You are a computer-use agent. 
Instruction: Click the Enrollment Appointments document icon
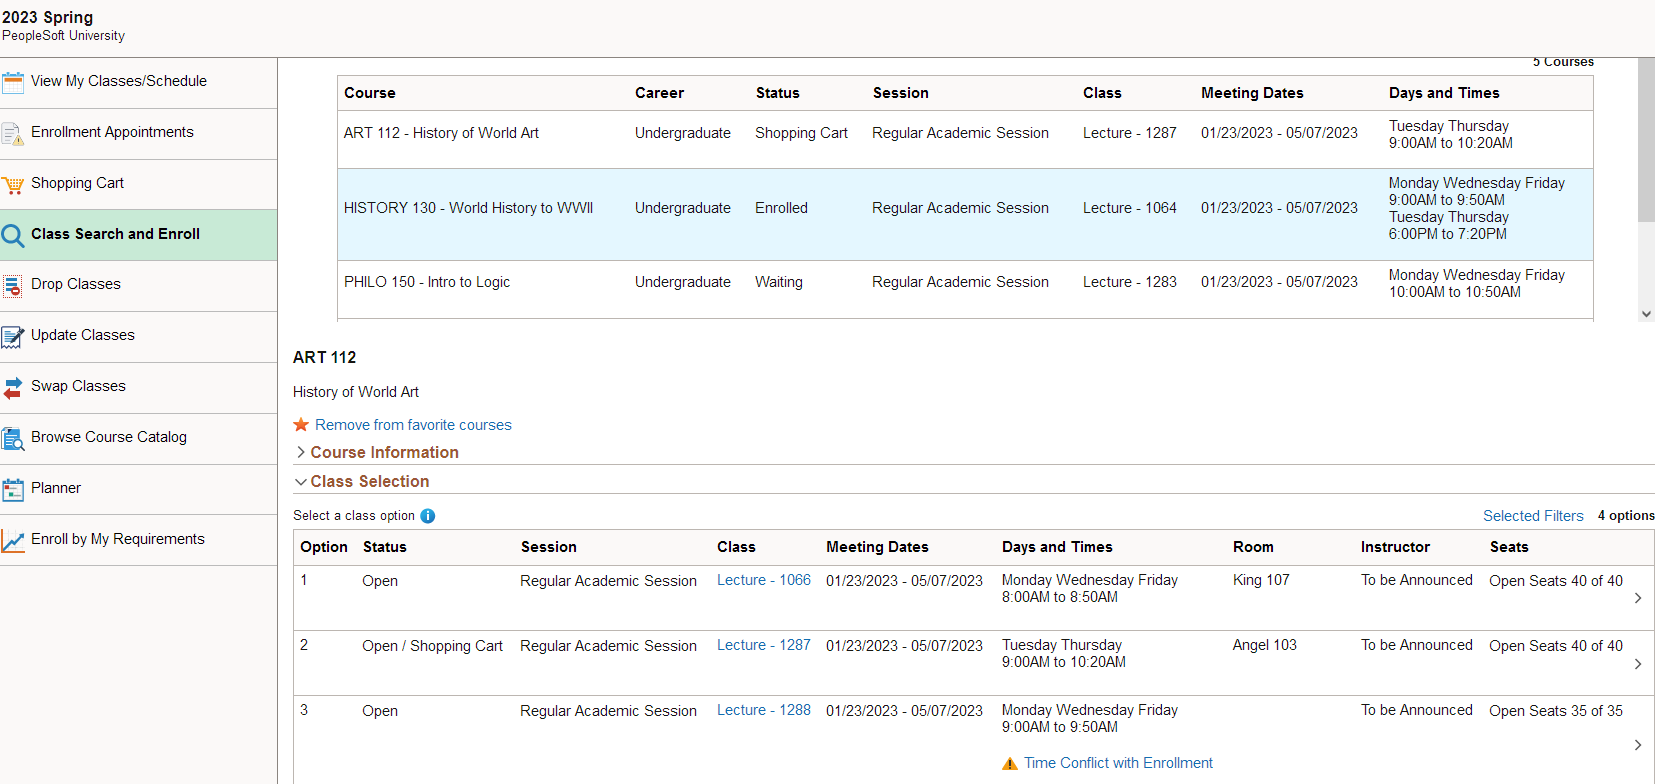[13, 133]
